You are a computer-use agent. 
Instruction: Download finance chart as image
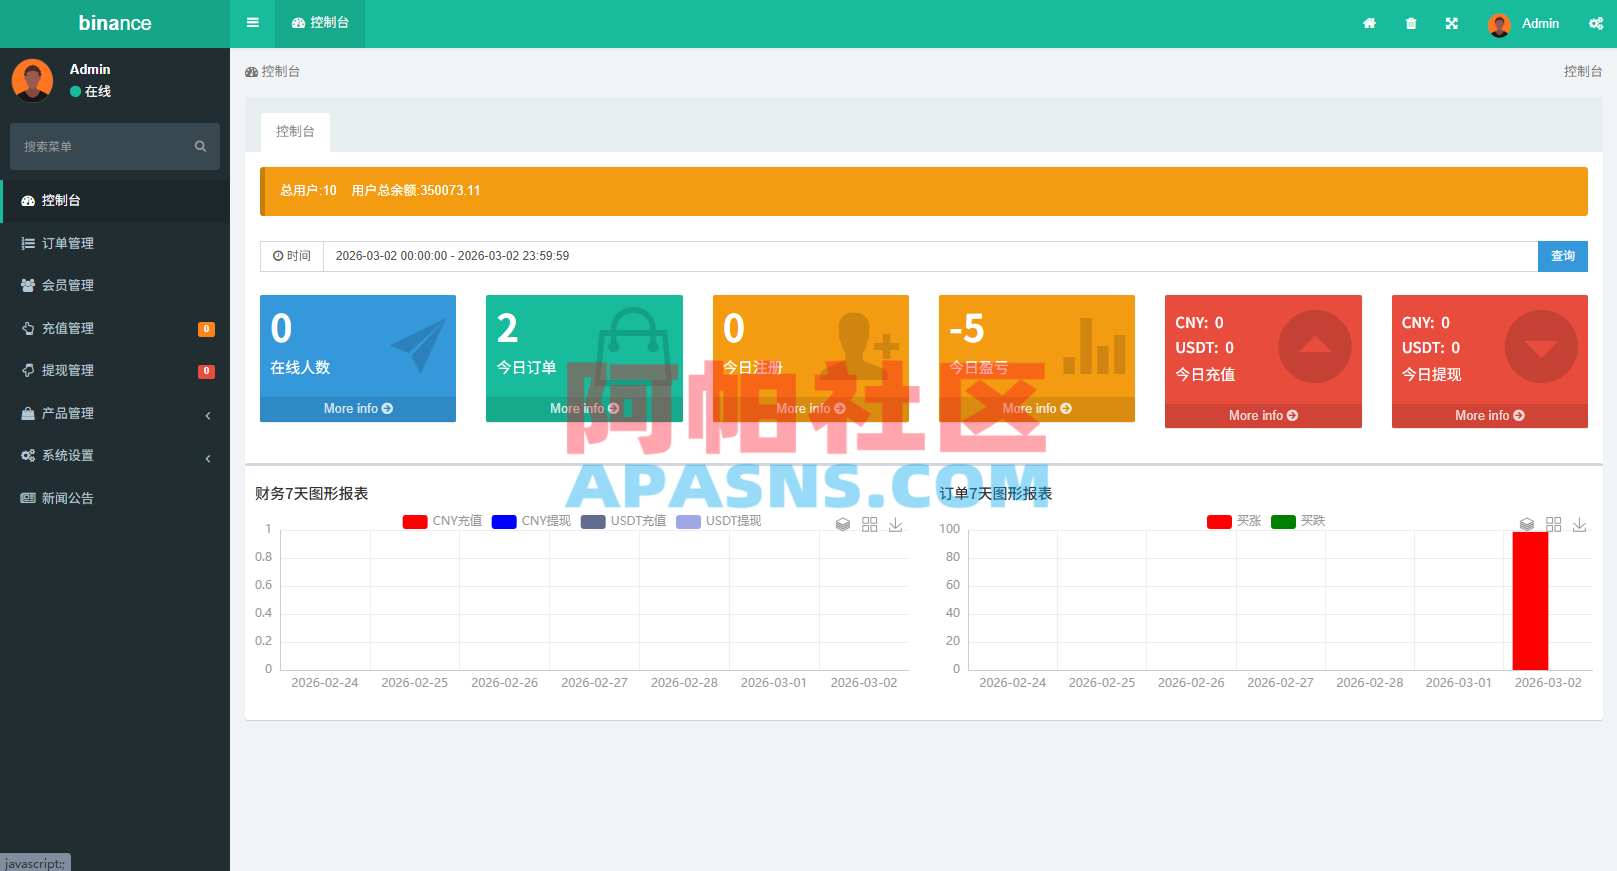pyautogui.click(x=895, y=524)
